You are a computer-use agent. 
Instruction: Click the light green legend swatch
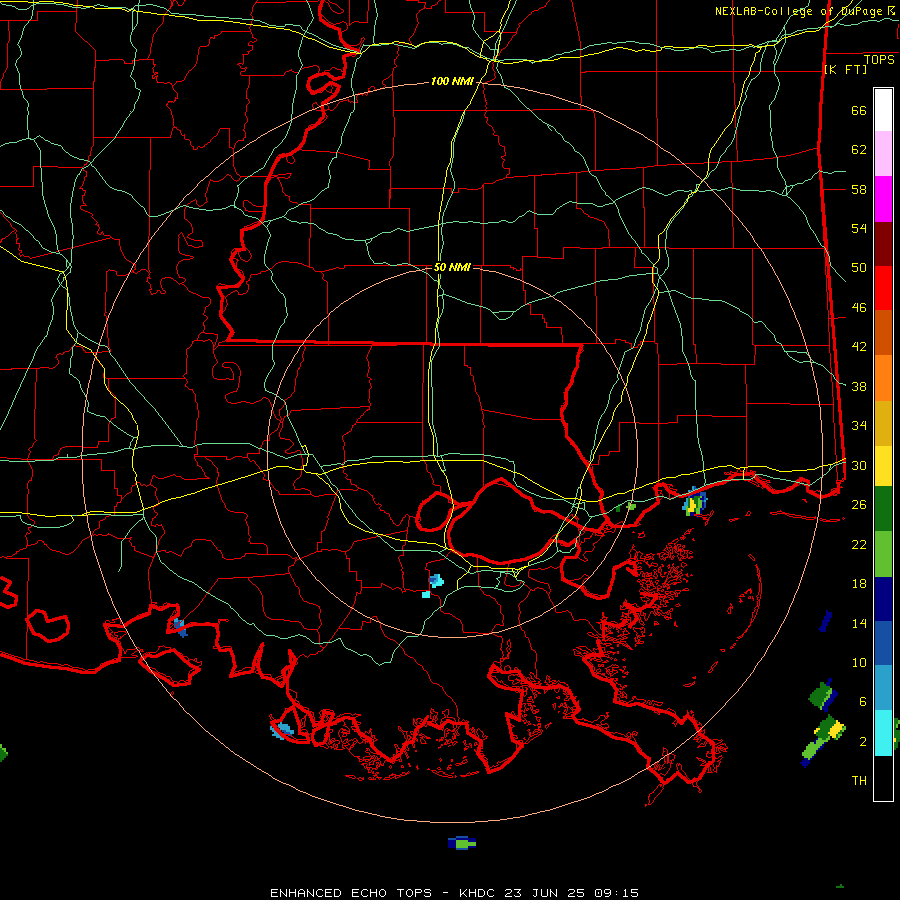(883, 554)
